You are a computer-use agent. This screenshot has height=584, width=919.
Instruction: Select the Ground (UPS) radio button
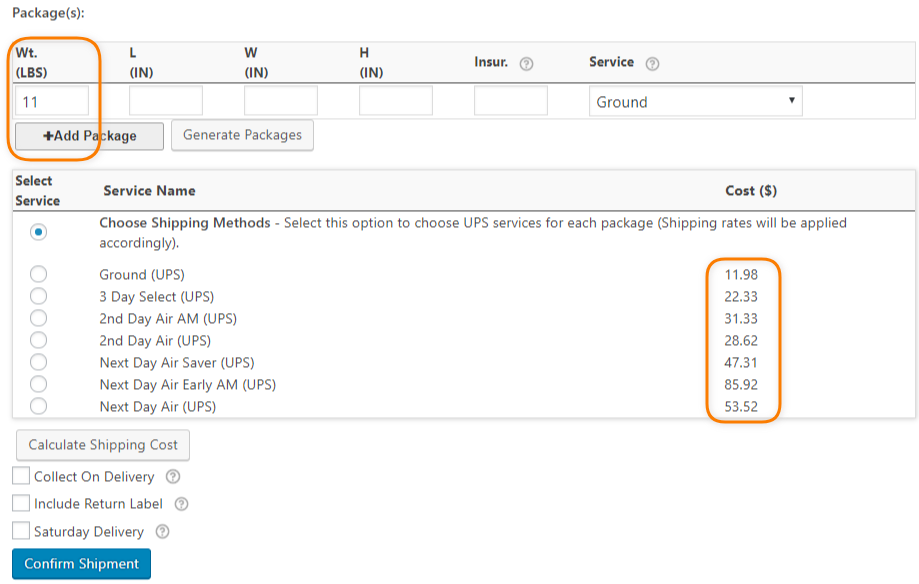(39, 274)
